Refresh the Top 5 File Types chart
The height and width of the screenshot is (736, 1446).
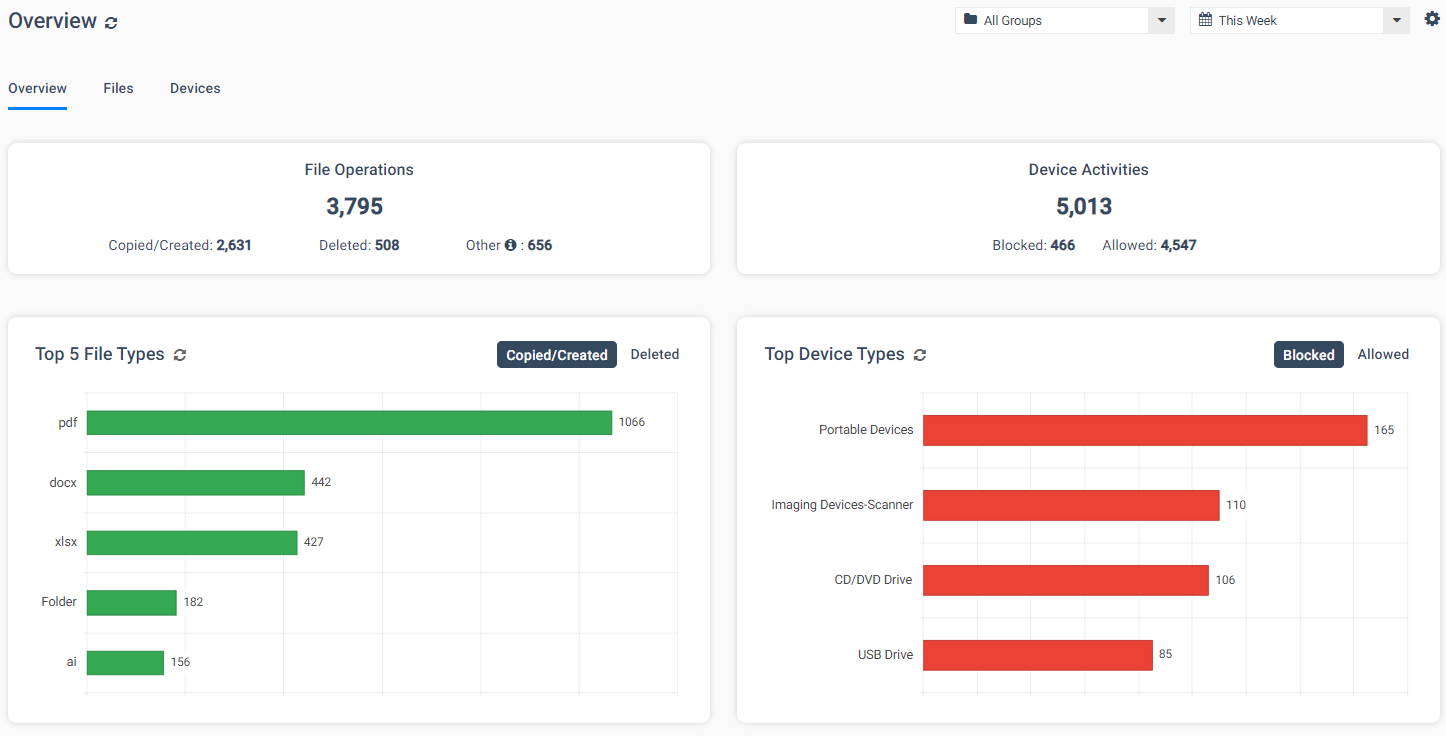pyautogui.click(x=180, y=355)
